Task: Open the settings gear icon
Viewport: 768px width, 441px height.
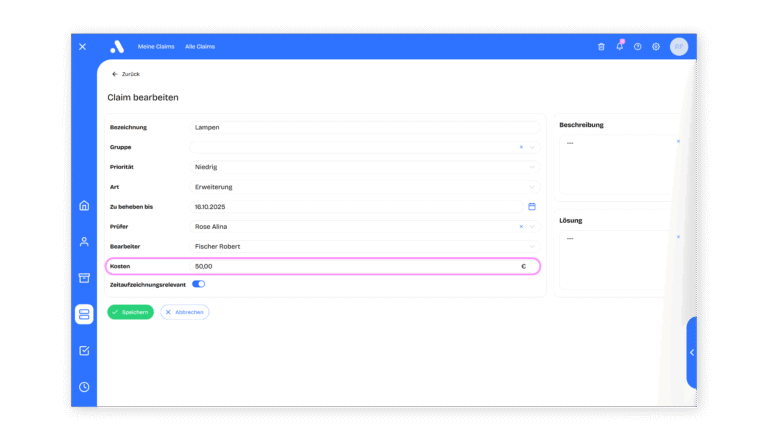Action: 656,46
